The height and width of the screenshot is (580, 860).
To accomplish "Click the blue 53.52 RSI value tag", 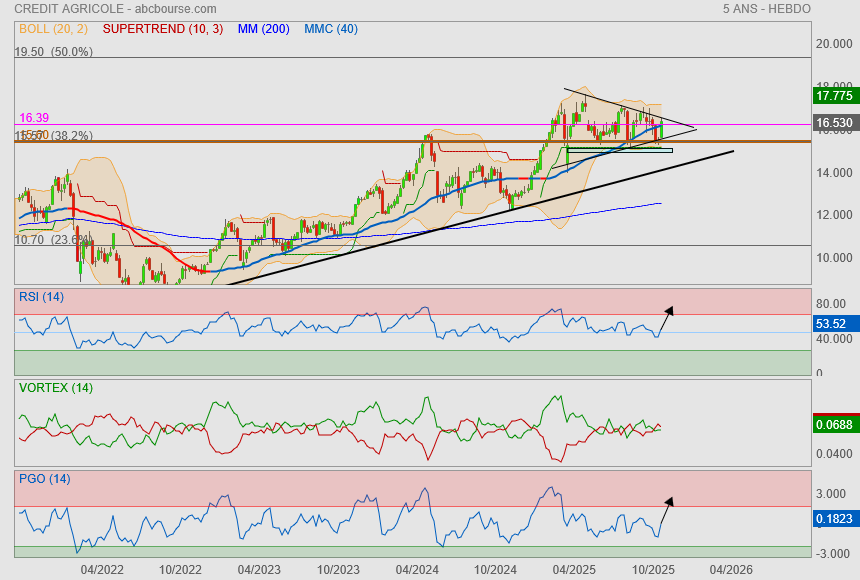I will [x=832, y=324].
